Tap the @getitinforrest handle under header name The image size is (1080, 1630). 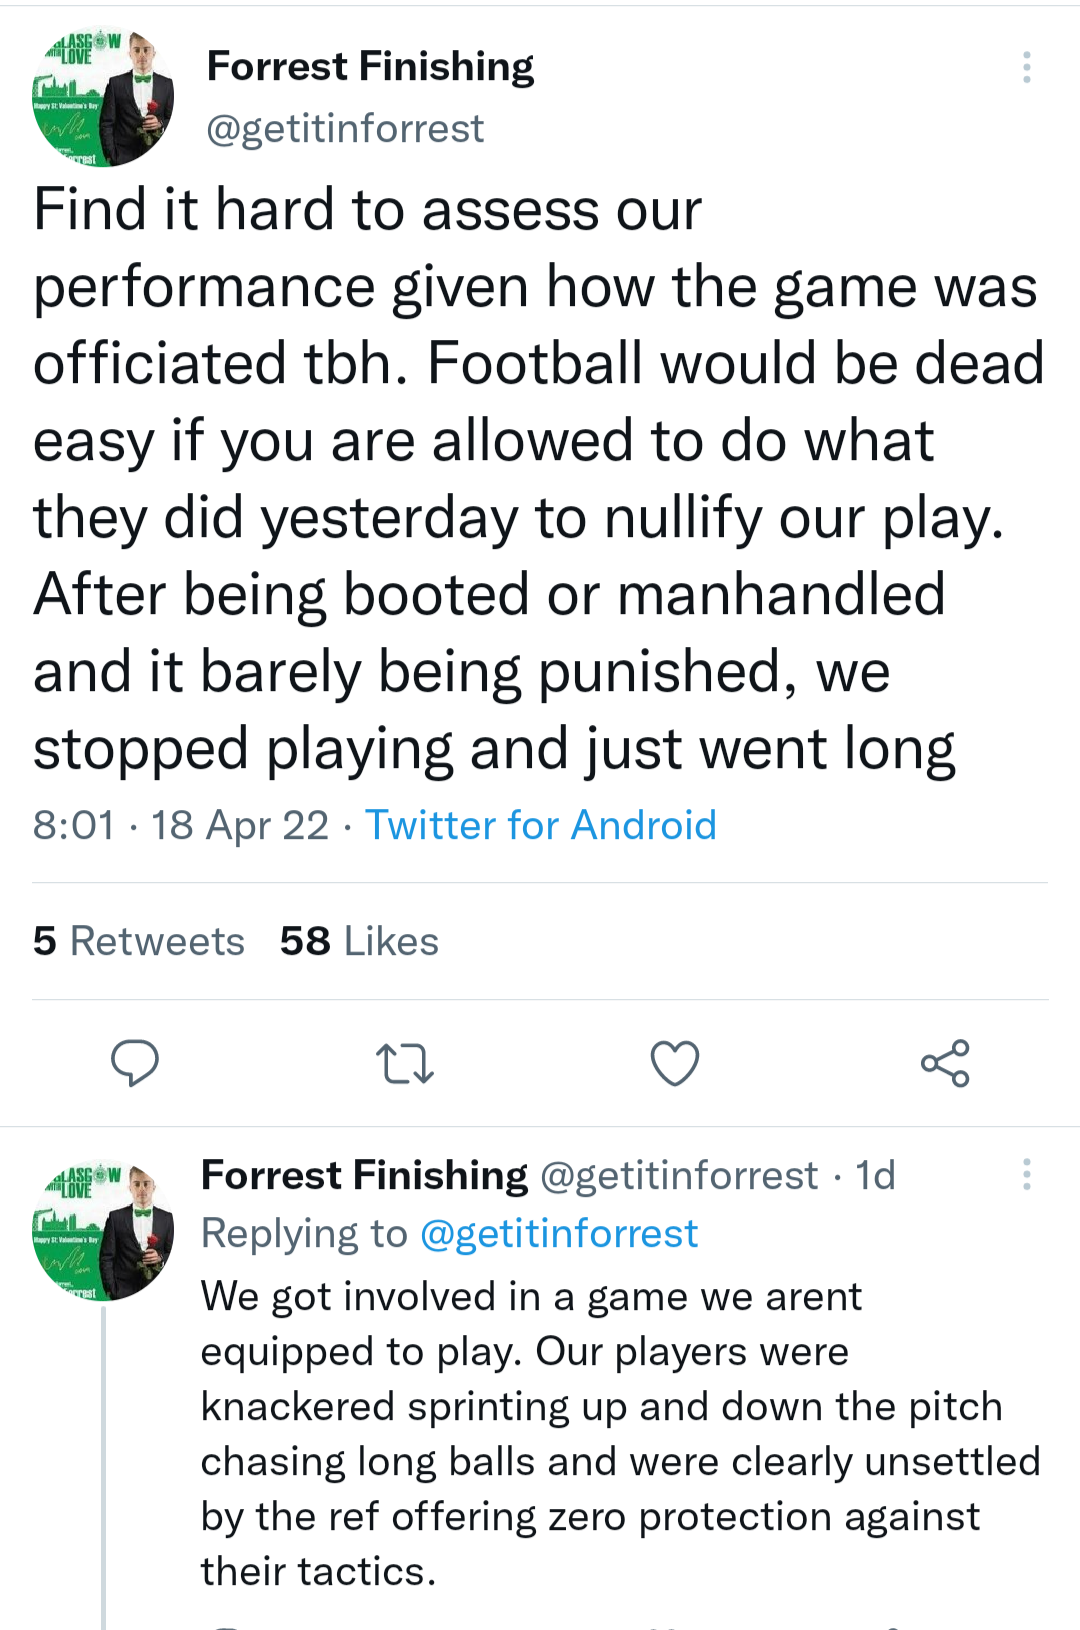click(345, 129)
